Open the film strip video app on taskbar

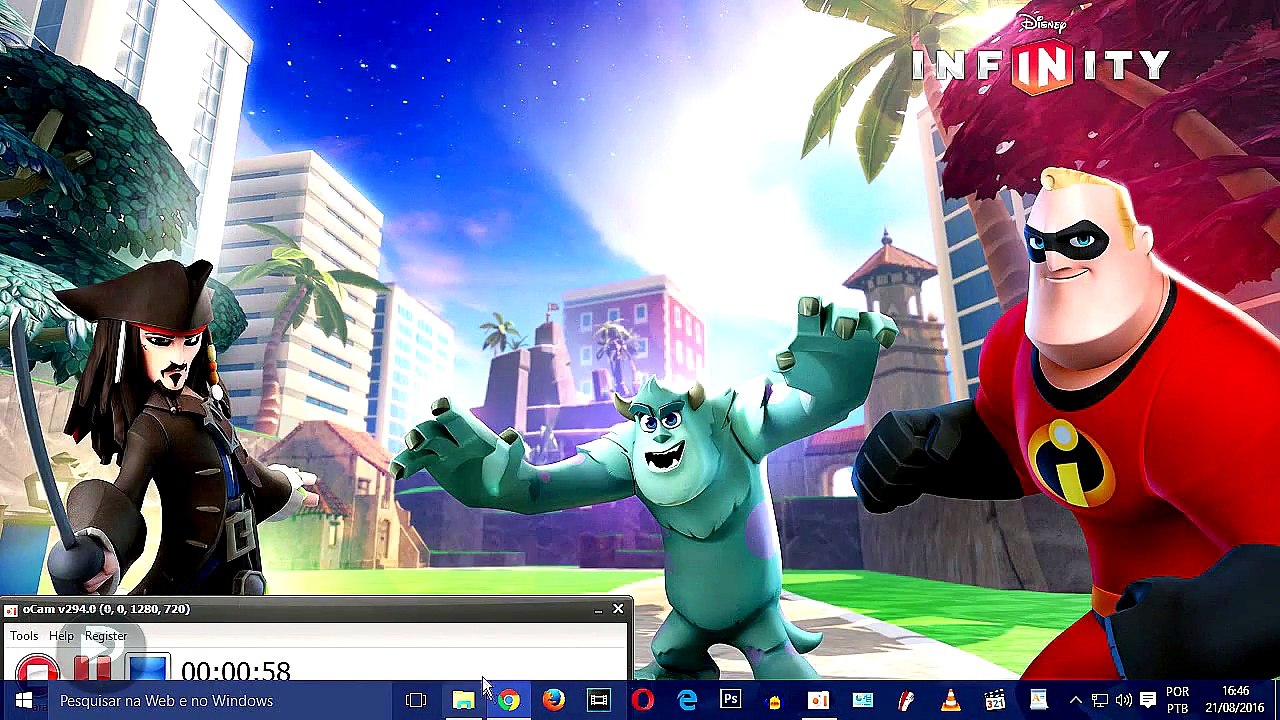coord(598,701)
